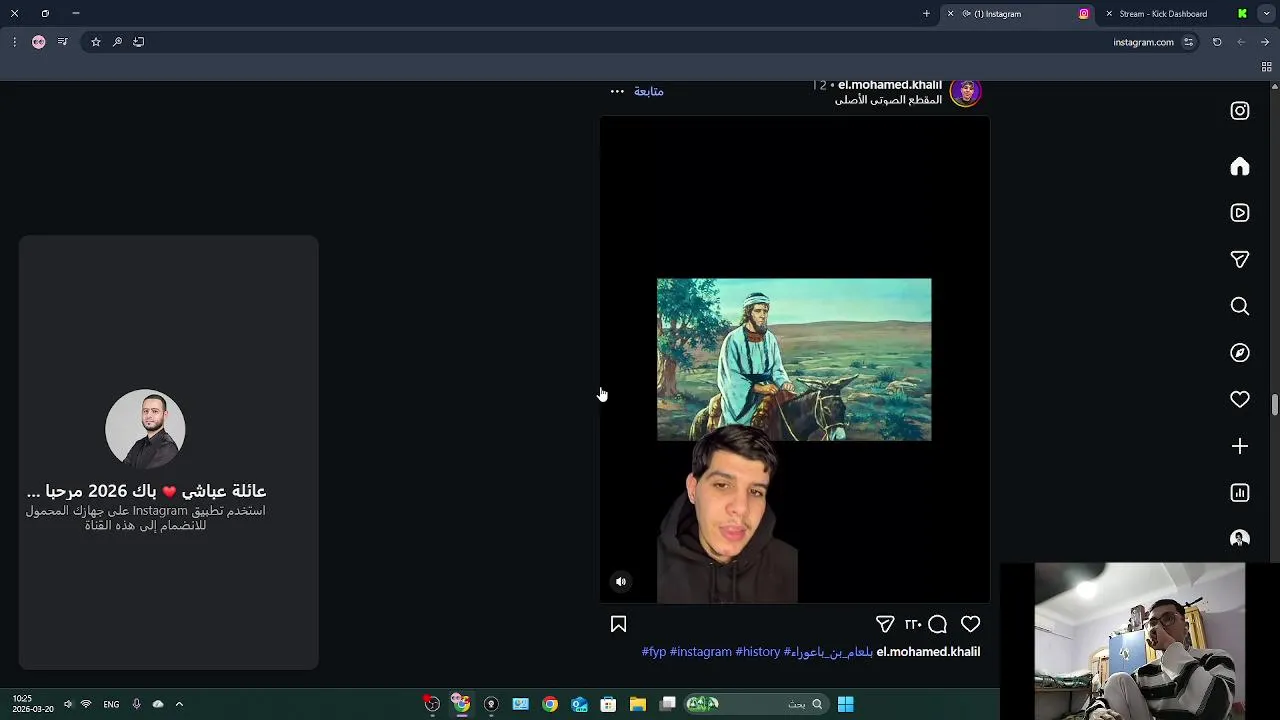
Task: Open the zoom magnifier in address bar
Action: click(x=117, y=42)
